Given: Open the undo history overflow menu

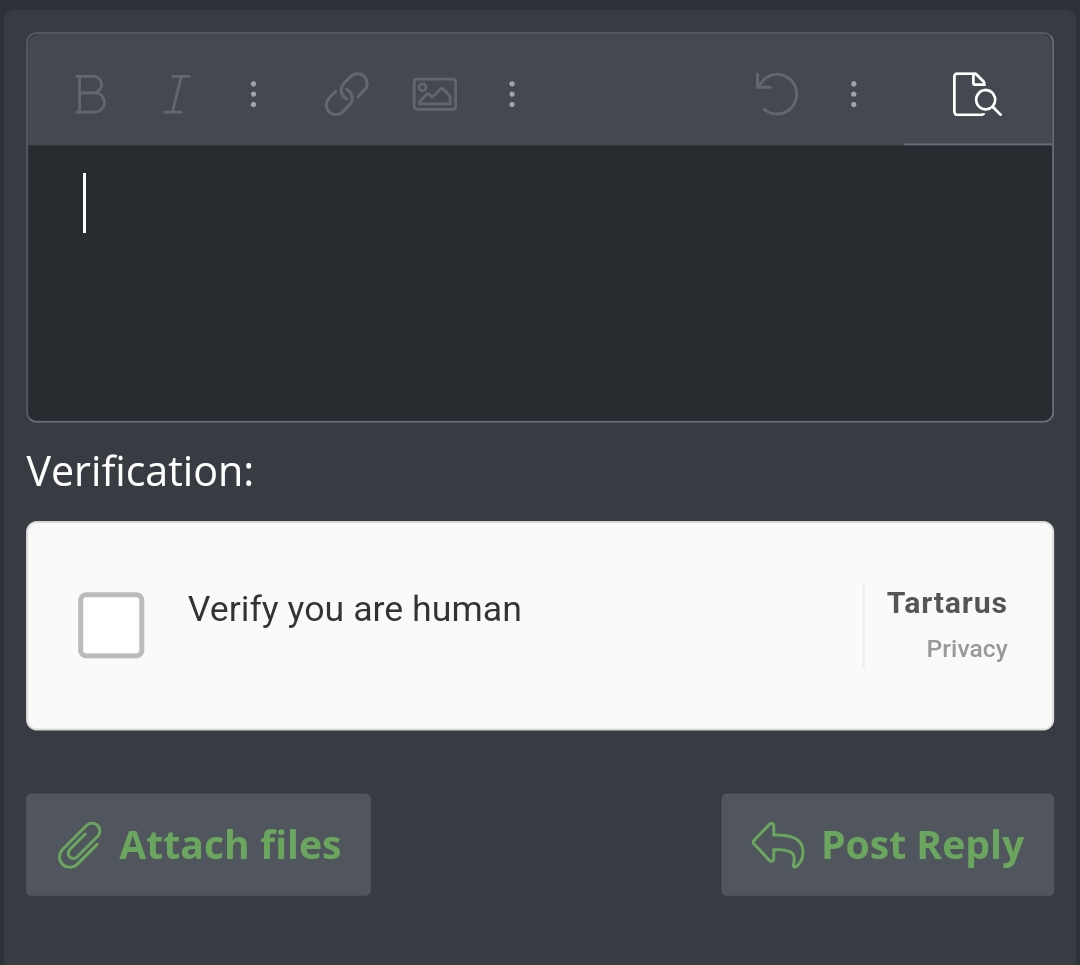Looking at the screenshot, I should tap(853, 95).
